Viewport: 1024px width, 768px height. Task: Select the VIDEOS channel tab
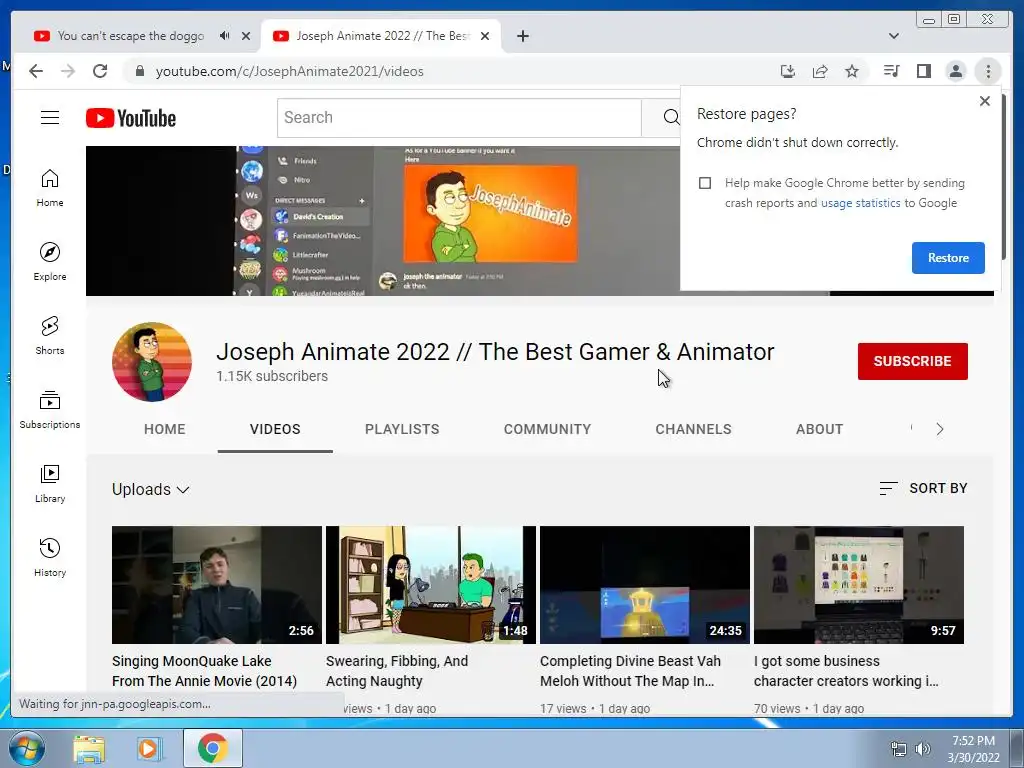click(x=275, y=429)
